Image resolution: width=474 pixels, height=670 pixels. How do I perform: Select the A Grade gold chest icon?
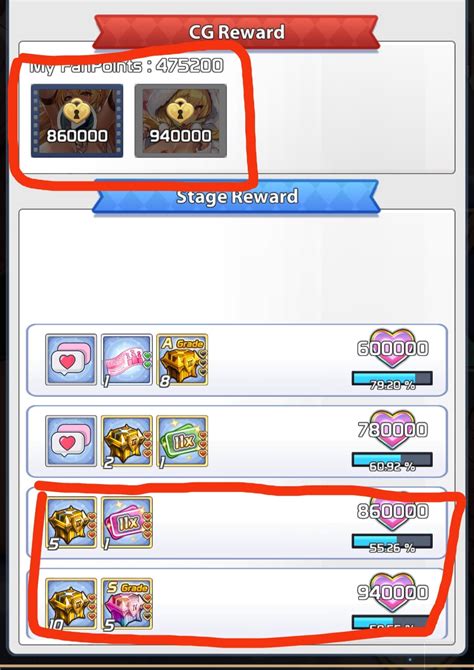(x=182, y=360)
